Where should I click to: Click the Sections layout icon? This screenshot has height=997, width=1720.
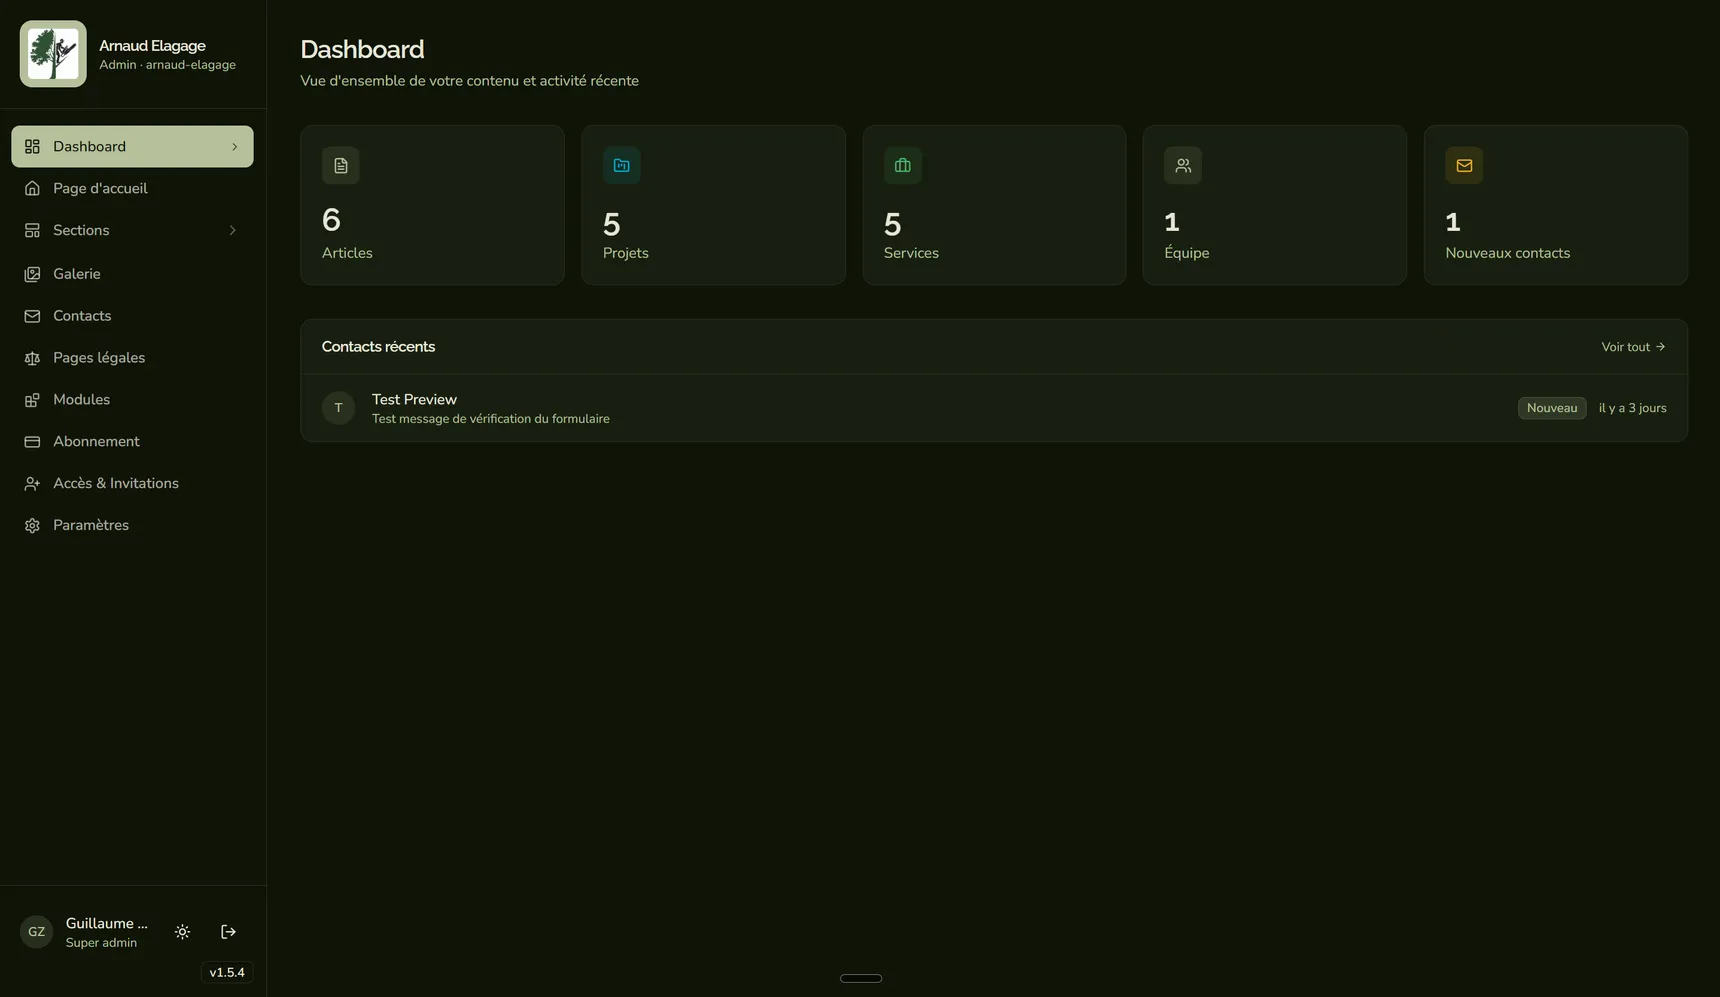[32, 231]
